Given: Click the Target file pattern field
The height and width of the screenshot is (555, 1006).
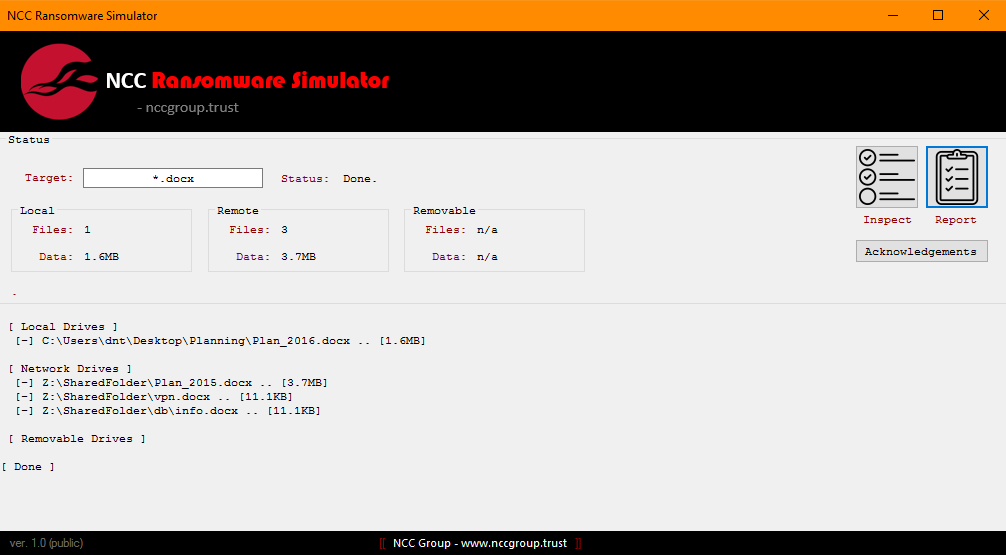Looking at the screenshot, I should (x=173, y=178).
